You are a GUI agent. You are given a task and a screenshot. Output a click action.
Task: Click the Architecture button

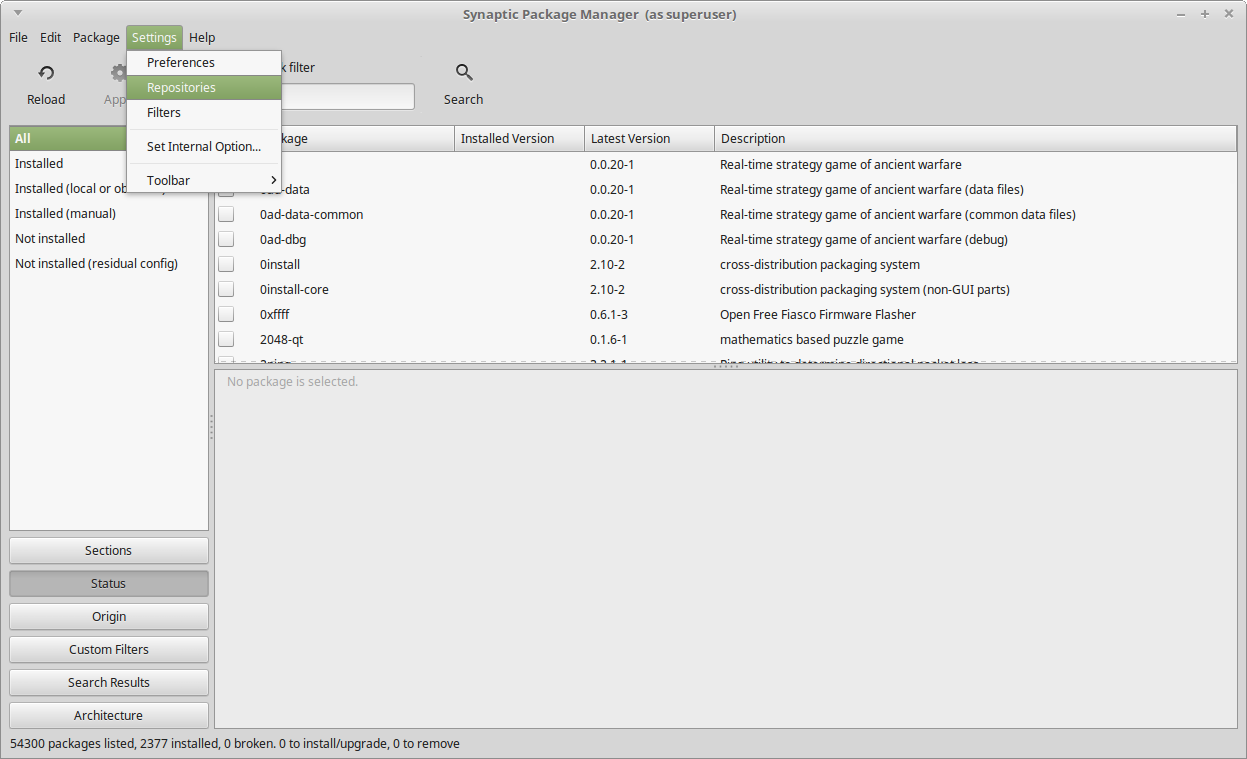[x=109, y=715]
